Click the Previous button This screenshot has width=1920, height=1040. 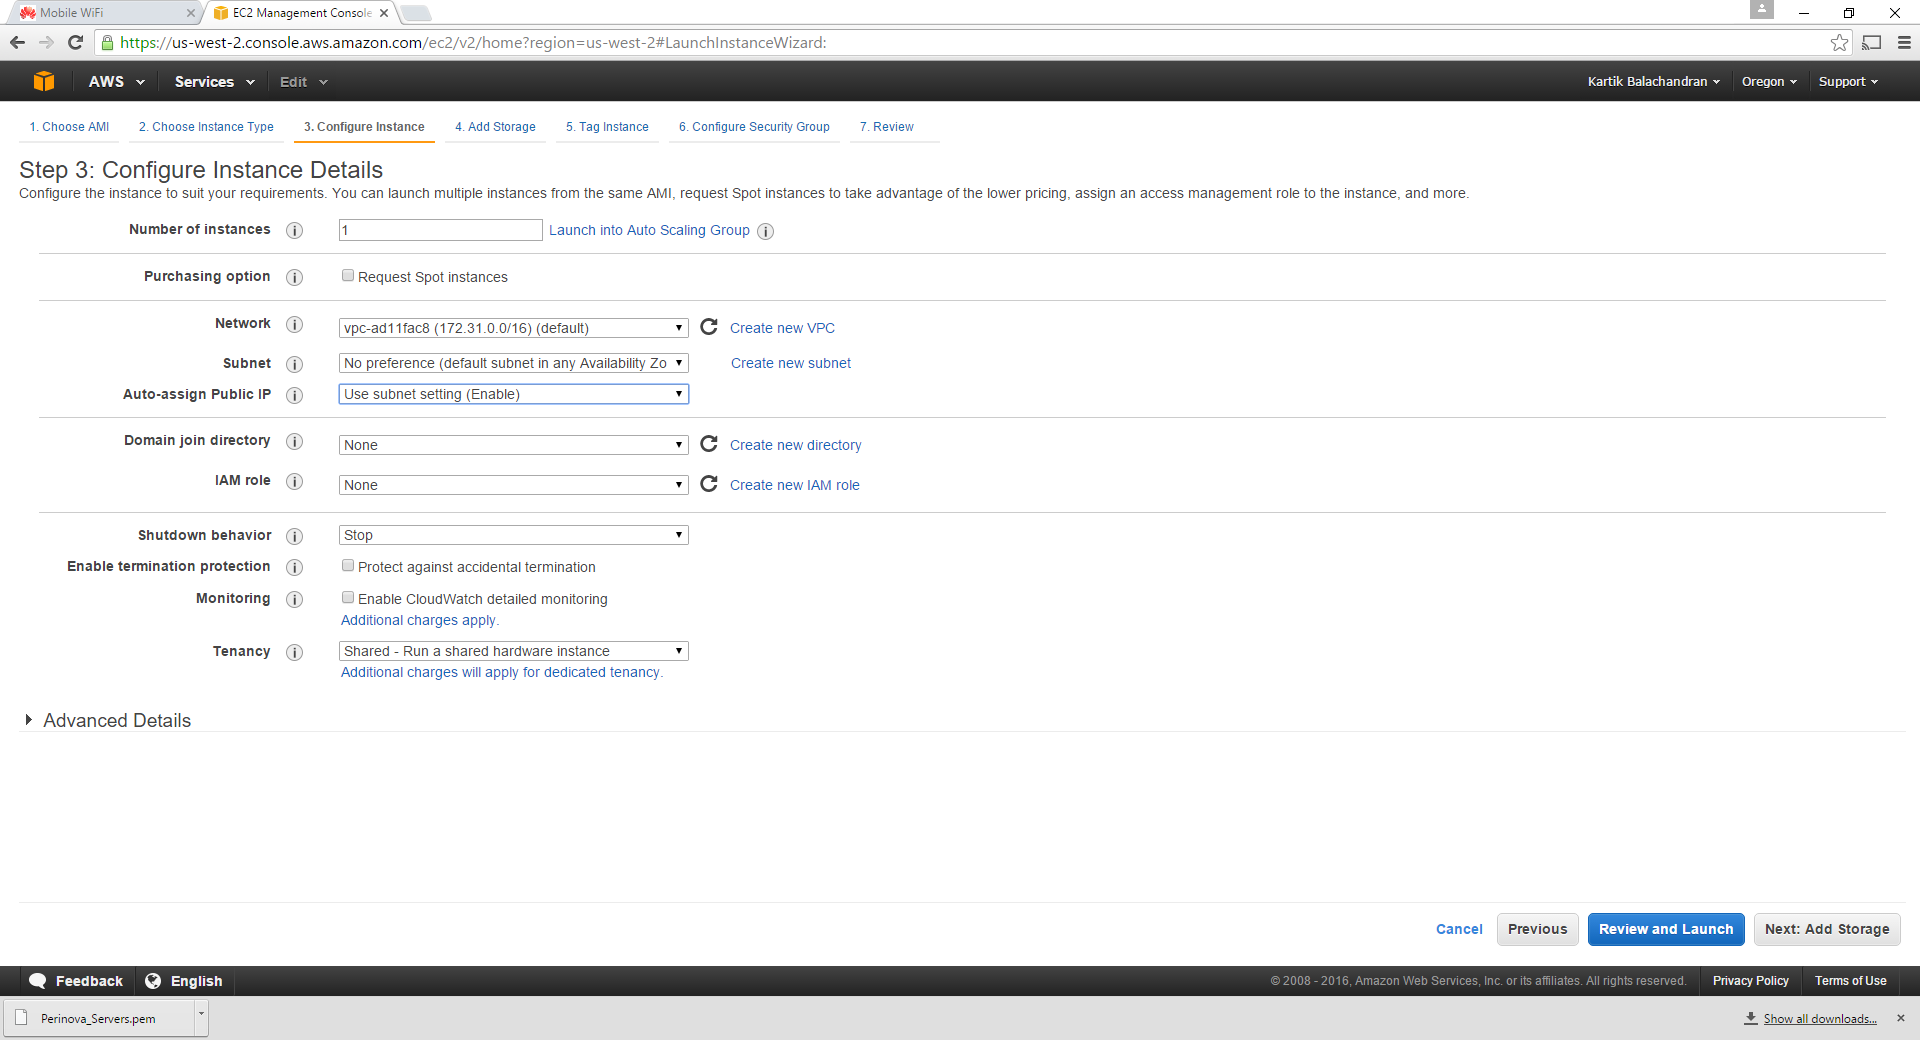tap(1537, 929)
